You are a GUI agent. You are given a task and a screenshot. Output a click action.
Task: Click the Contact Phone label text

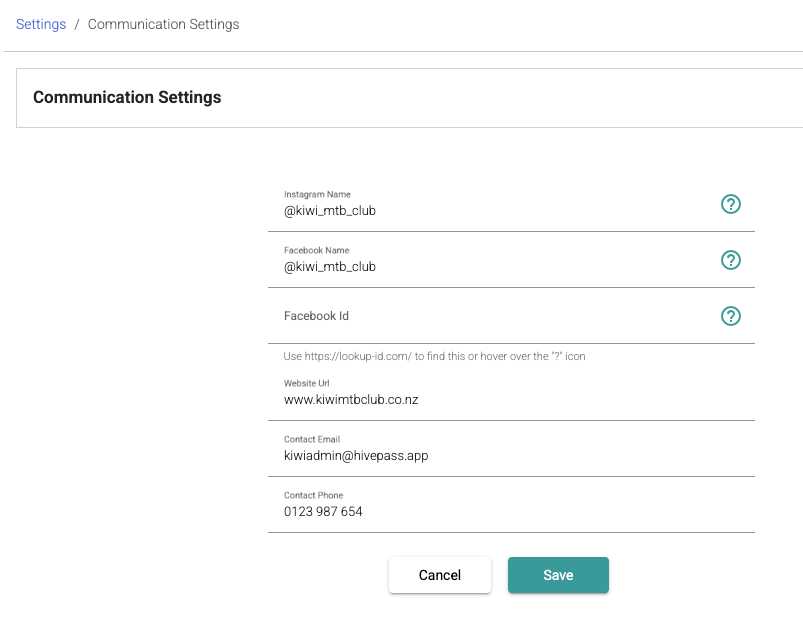click(x=313, y=495)
